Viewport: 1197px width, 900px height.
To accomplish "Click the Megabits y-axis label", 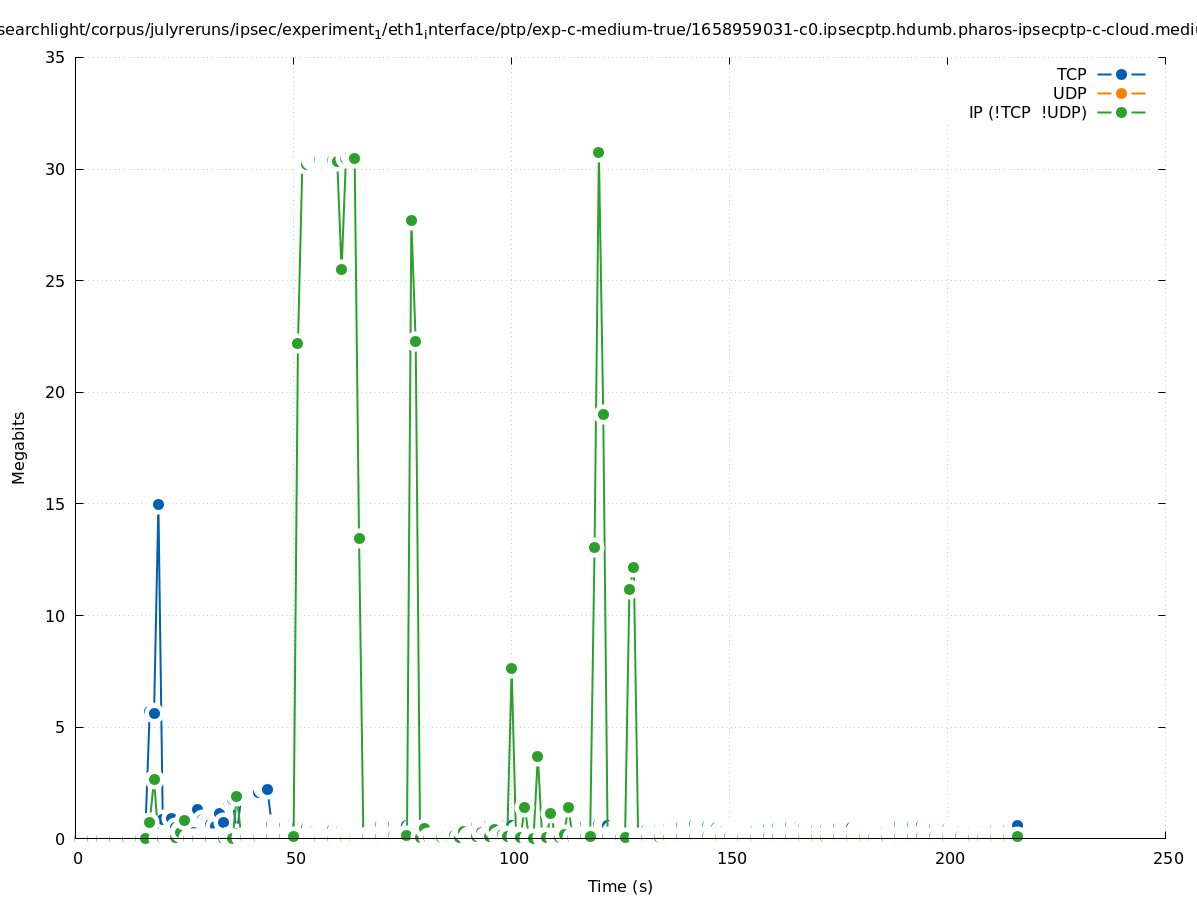I will pyautogui.click(x=19, y=447).
